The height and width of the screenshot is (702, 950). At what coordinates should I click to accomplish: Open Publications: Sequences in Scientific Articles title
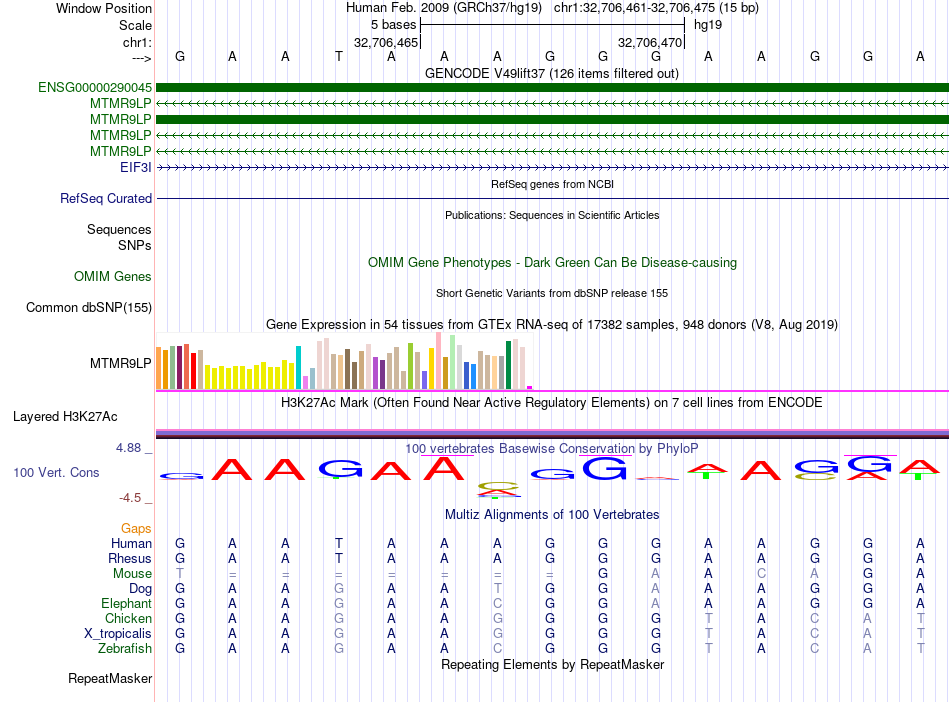552,215
